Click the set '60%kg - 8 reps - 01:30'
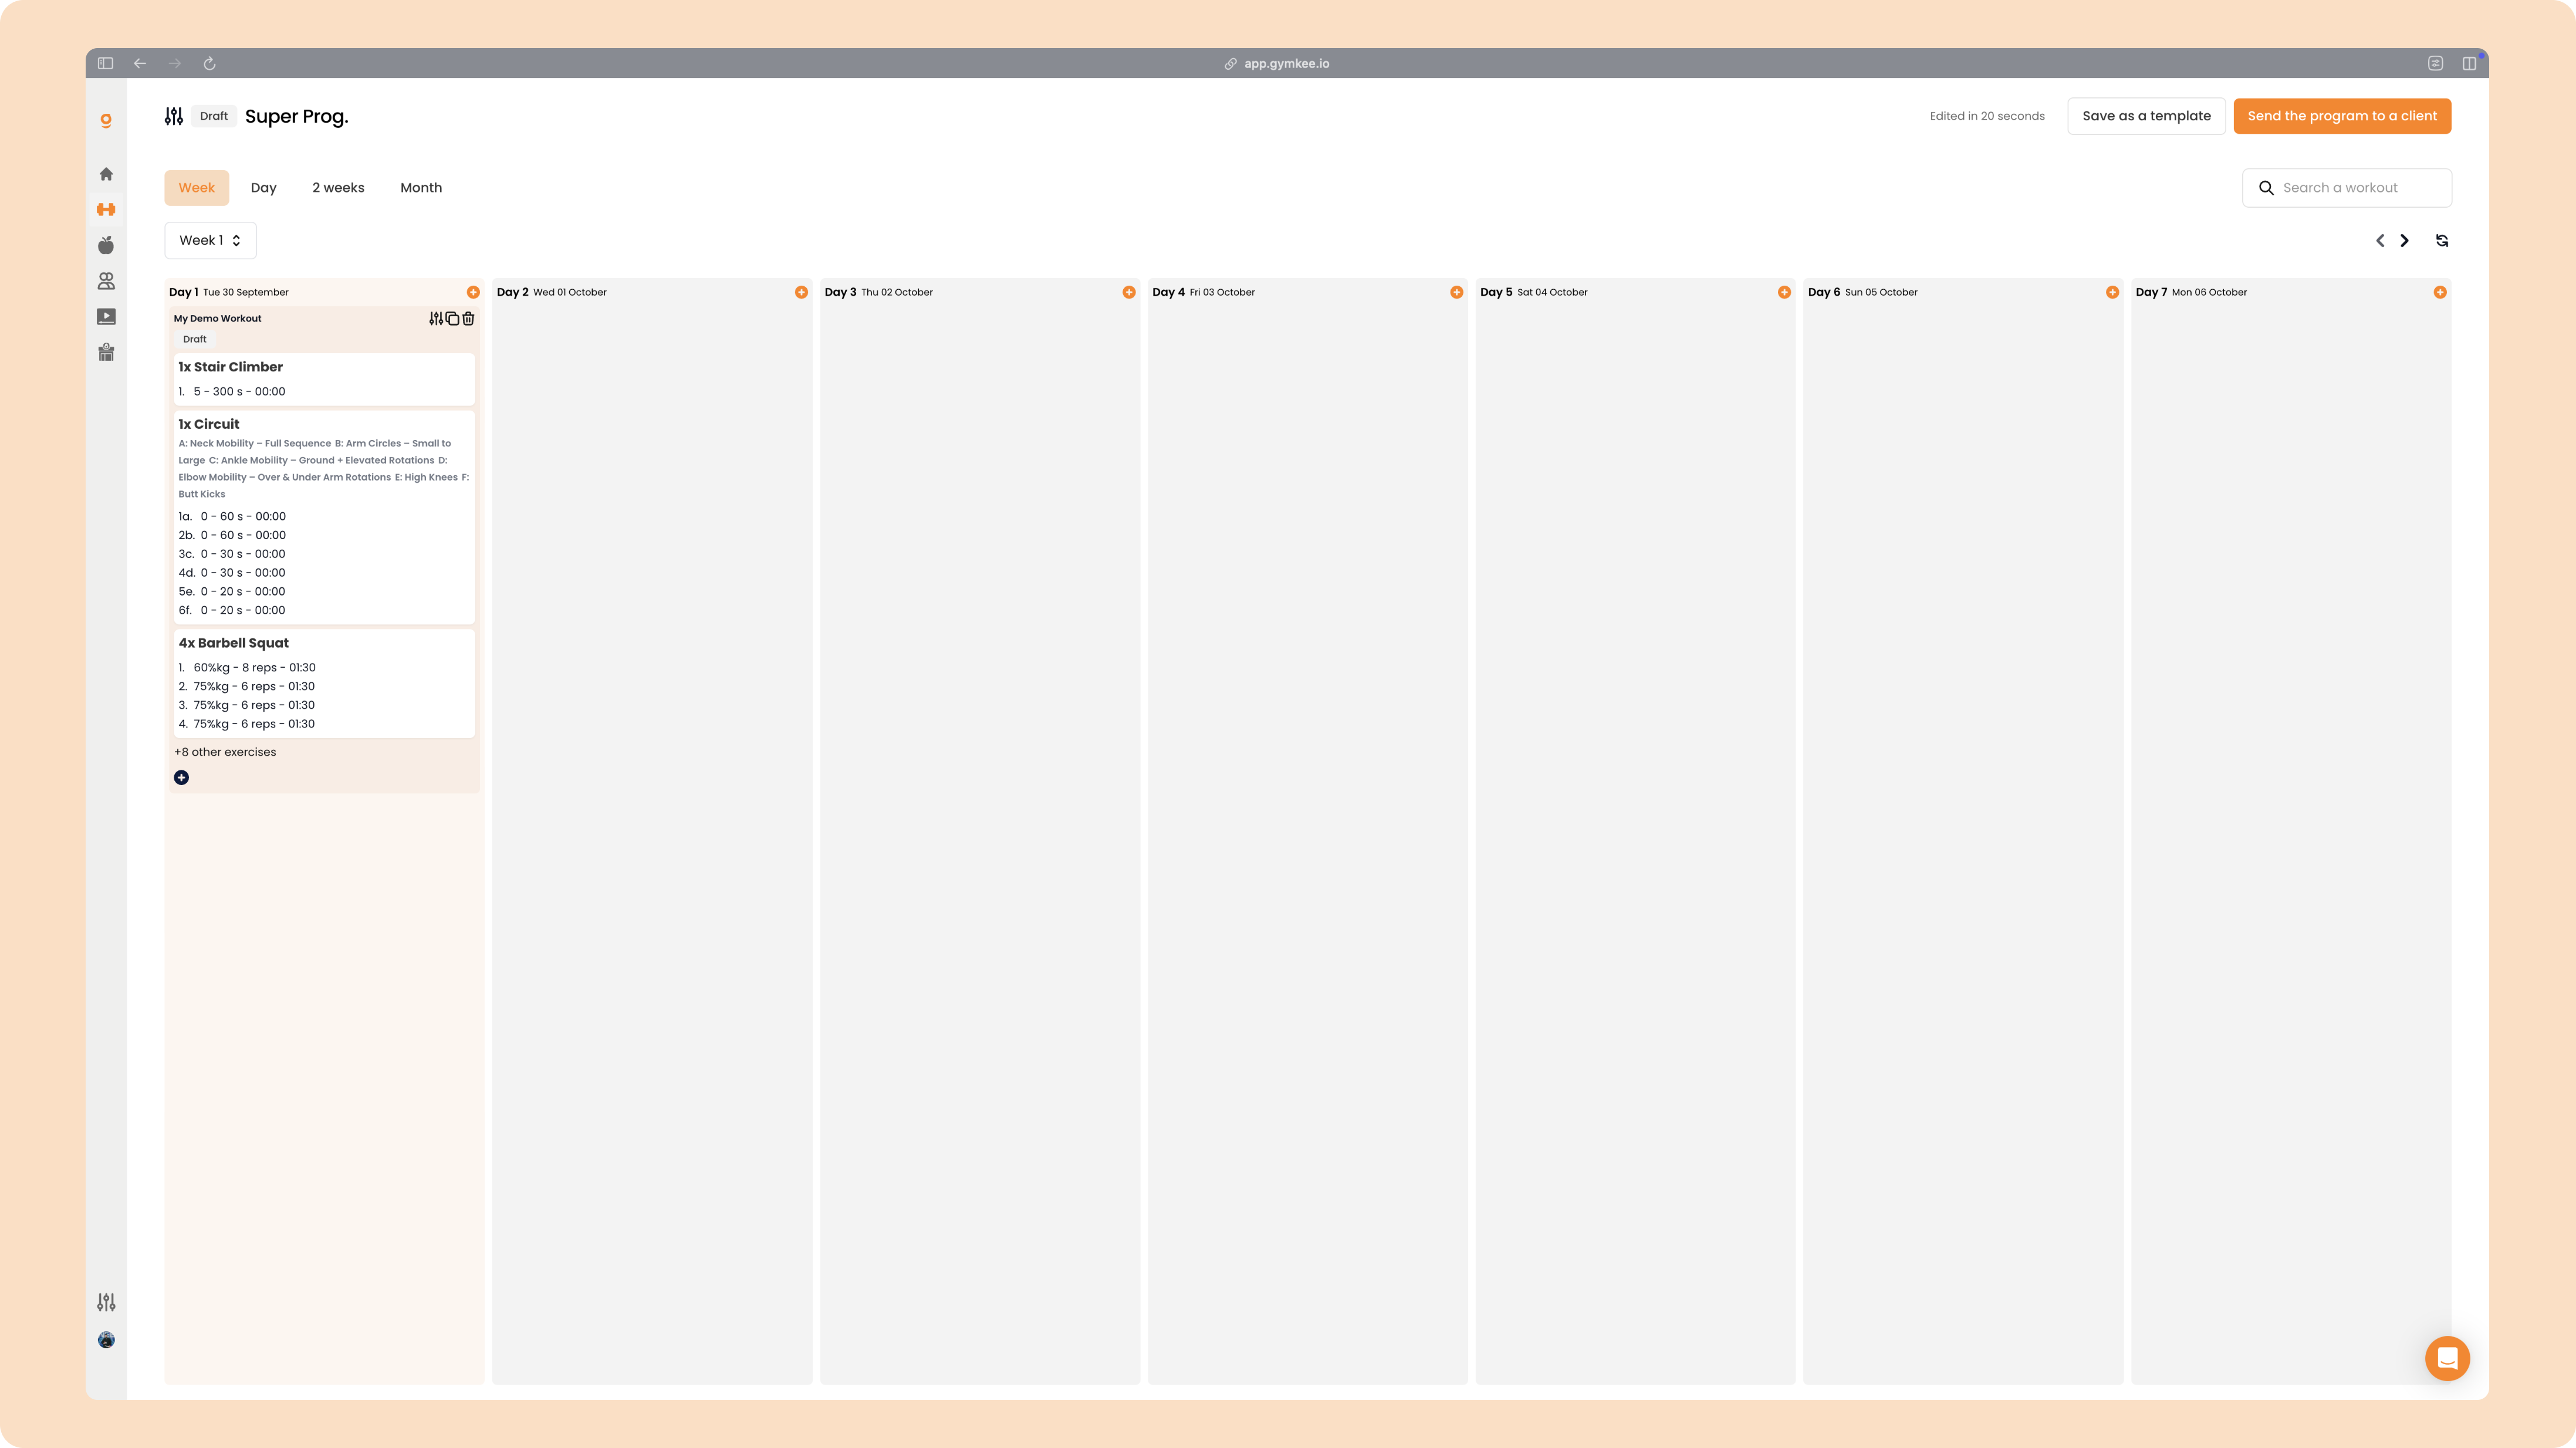This screenshot has height=1448, width=2576. click(255, 667)
